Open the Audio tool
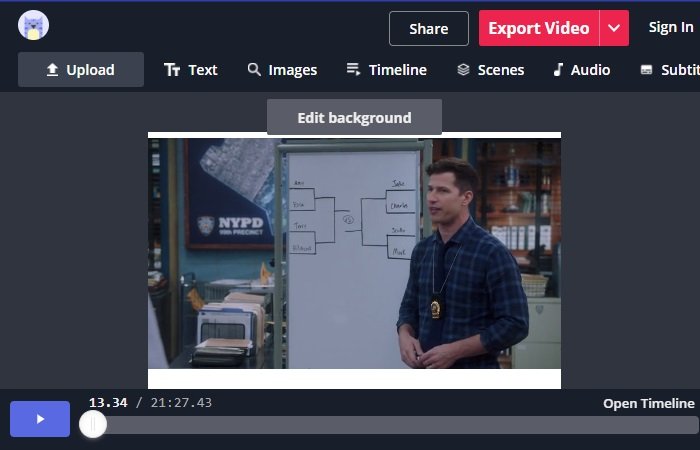 click(581, 70)
